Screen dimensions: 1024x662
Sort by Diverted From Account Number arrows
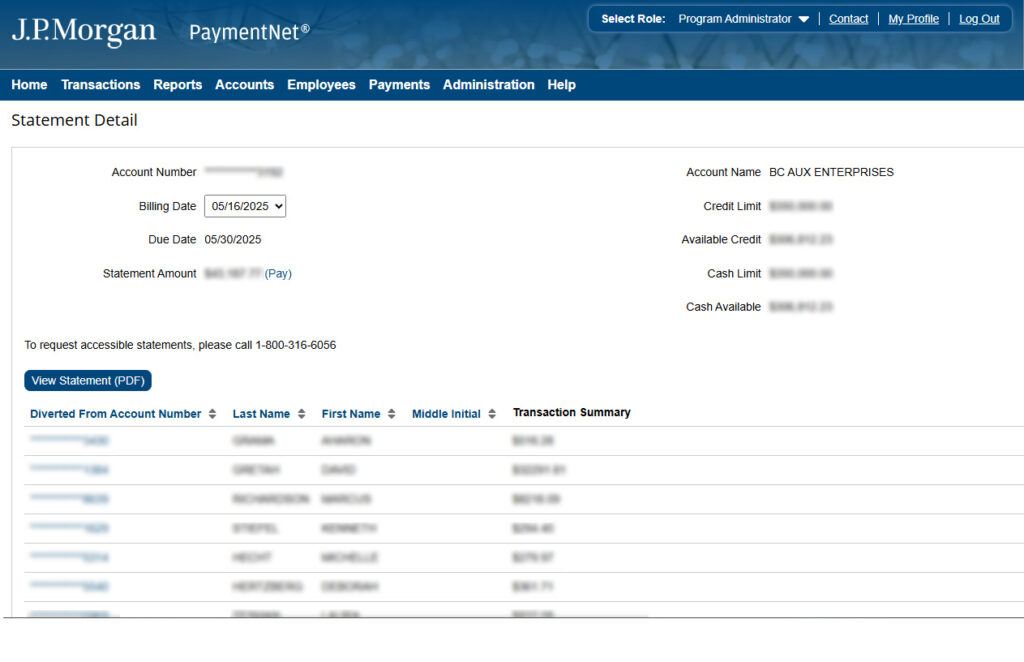click(x=213, y=414)
